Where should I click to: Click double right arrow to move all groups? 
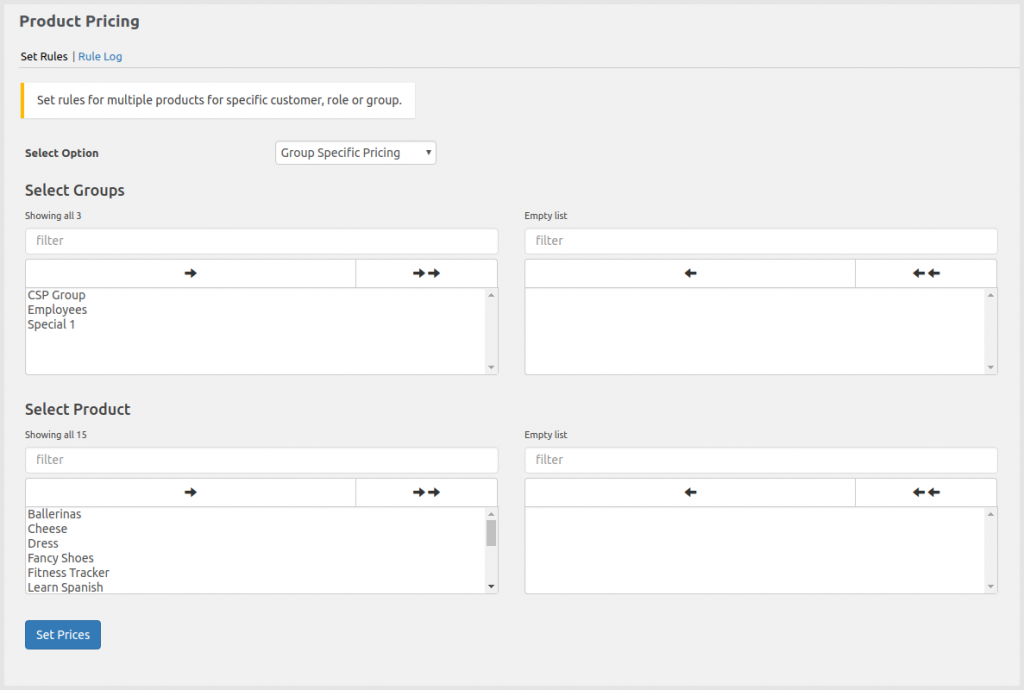point(426,273)
